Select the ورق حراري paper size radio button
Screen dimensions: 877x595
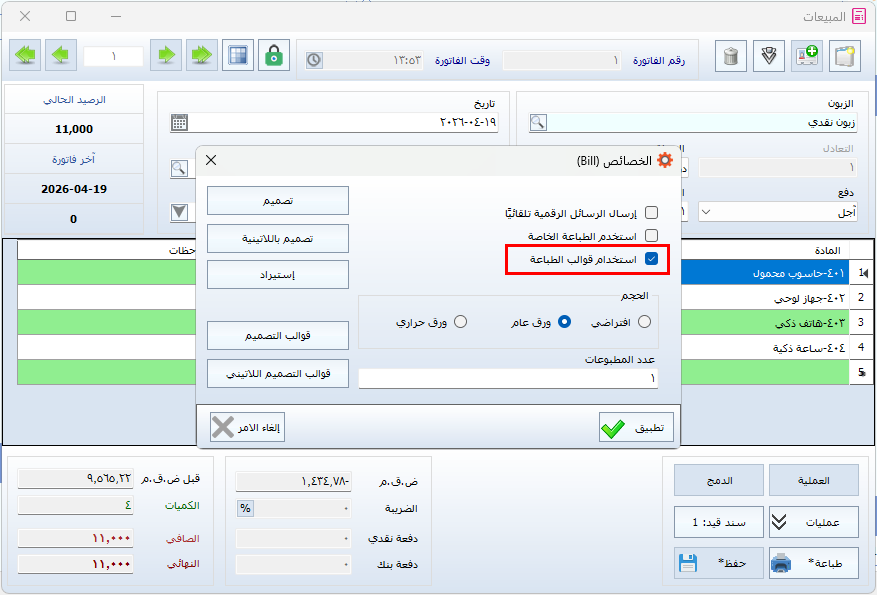click(460, 322)
